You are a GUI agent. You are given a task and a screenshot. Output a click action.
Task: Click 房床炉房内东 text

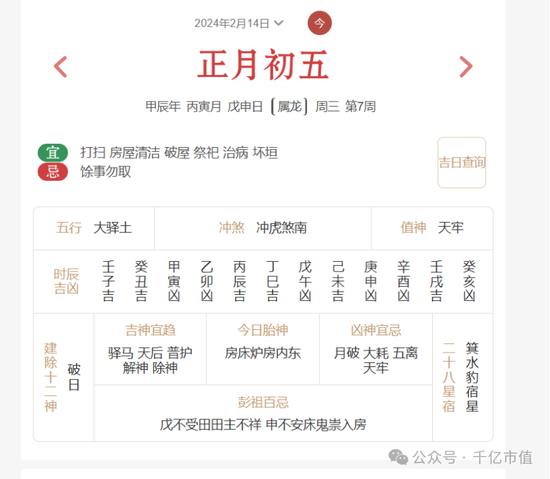coord(263,353)
